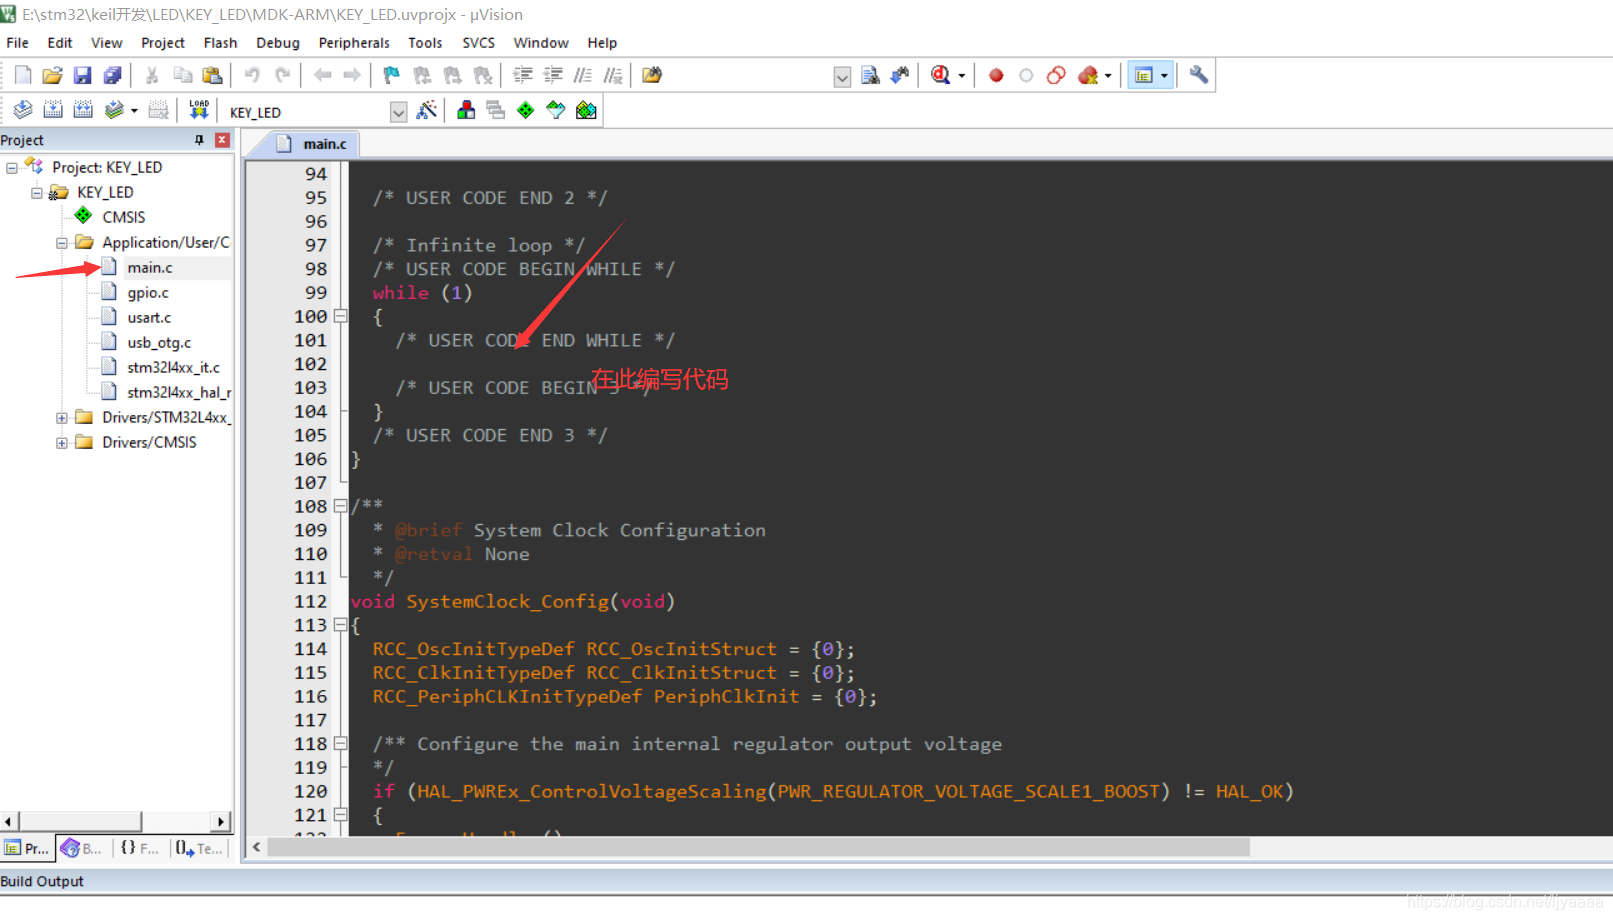Collapse code fold at line 100
This screenshot has height=920, width=1613.
[340, 316]
